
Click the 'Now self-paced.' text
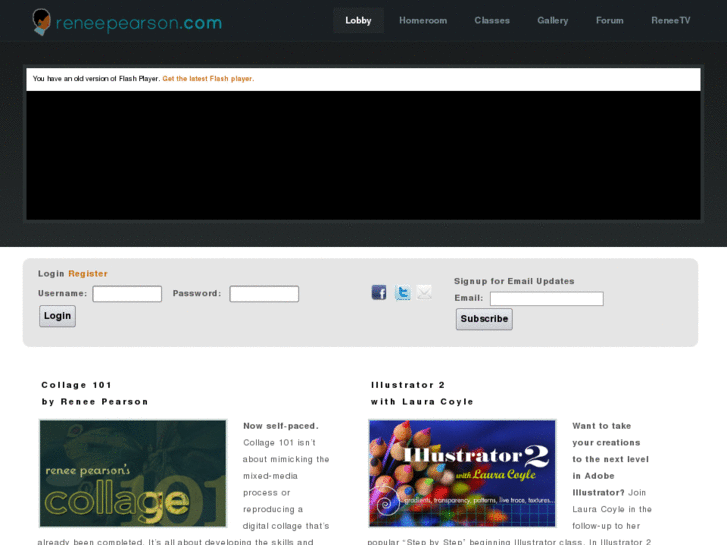pos(281,426)
